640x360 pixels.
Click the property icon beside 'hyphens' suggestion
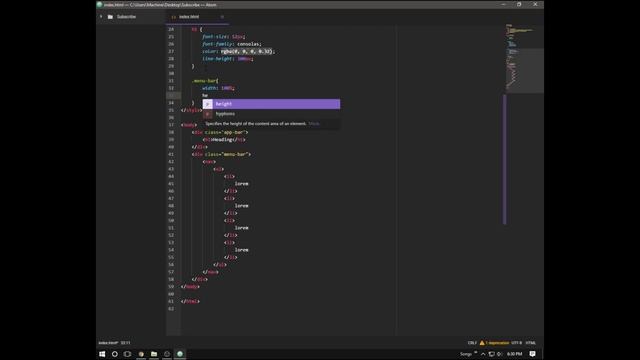tap(208, 114)
